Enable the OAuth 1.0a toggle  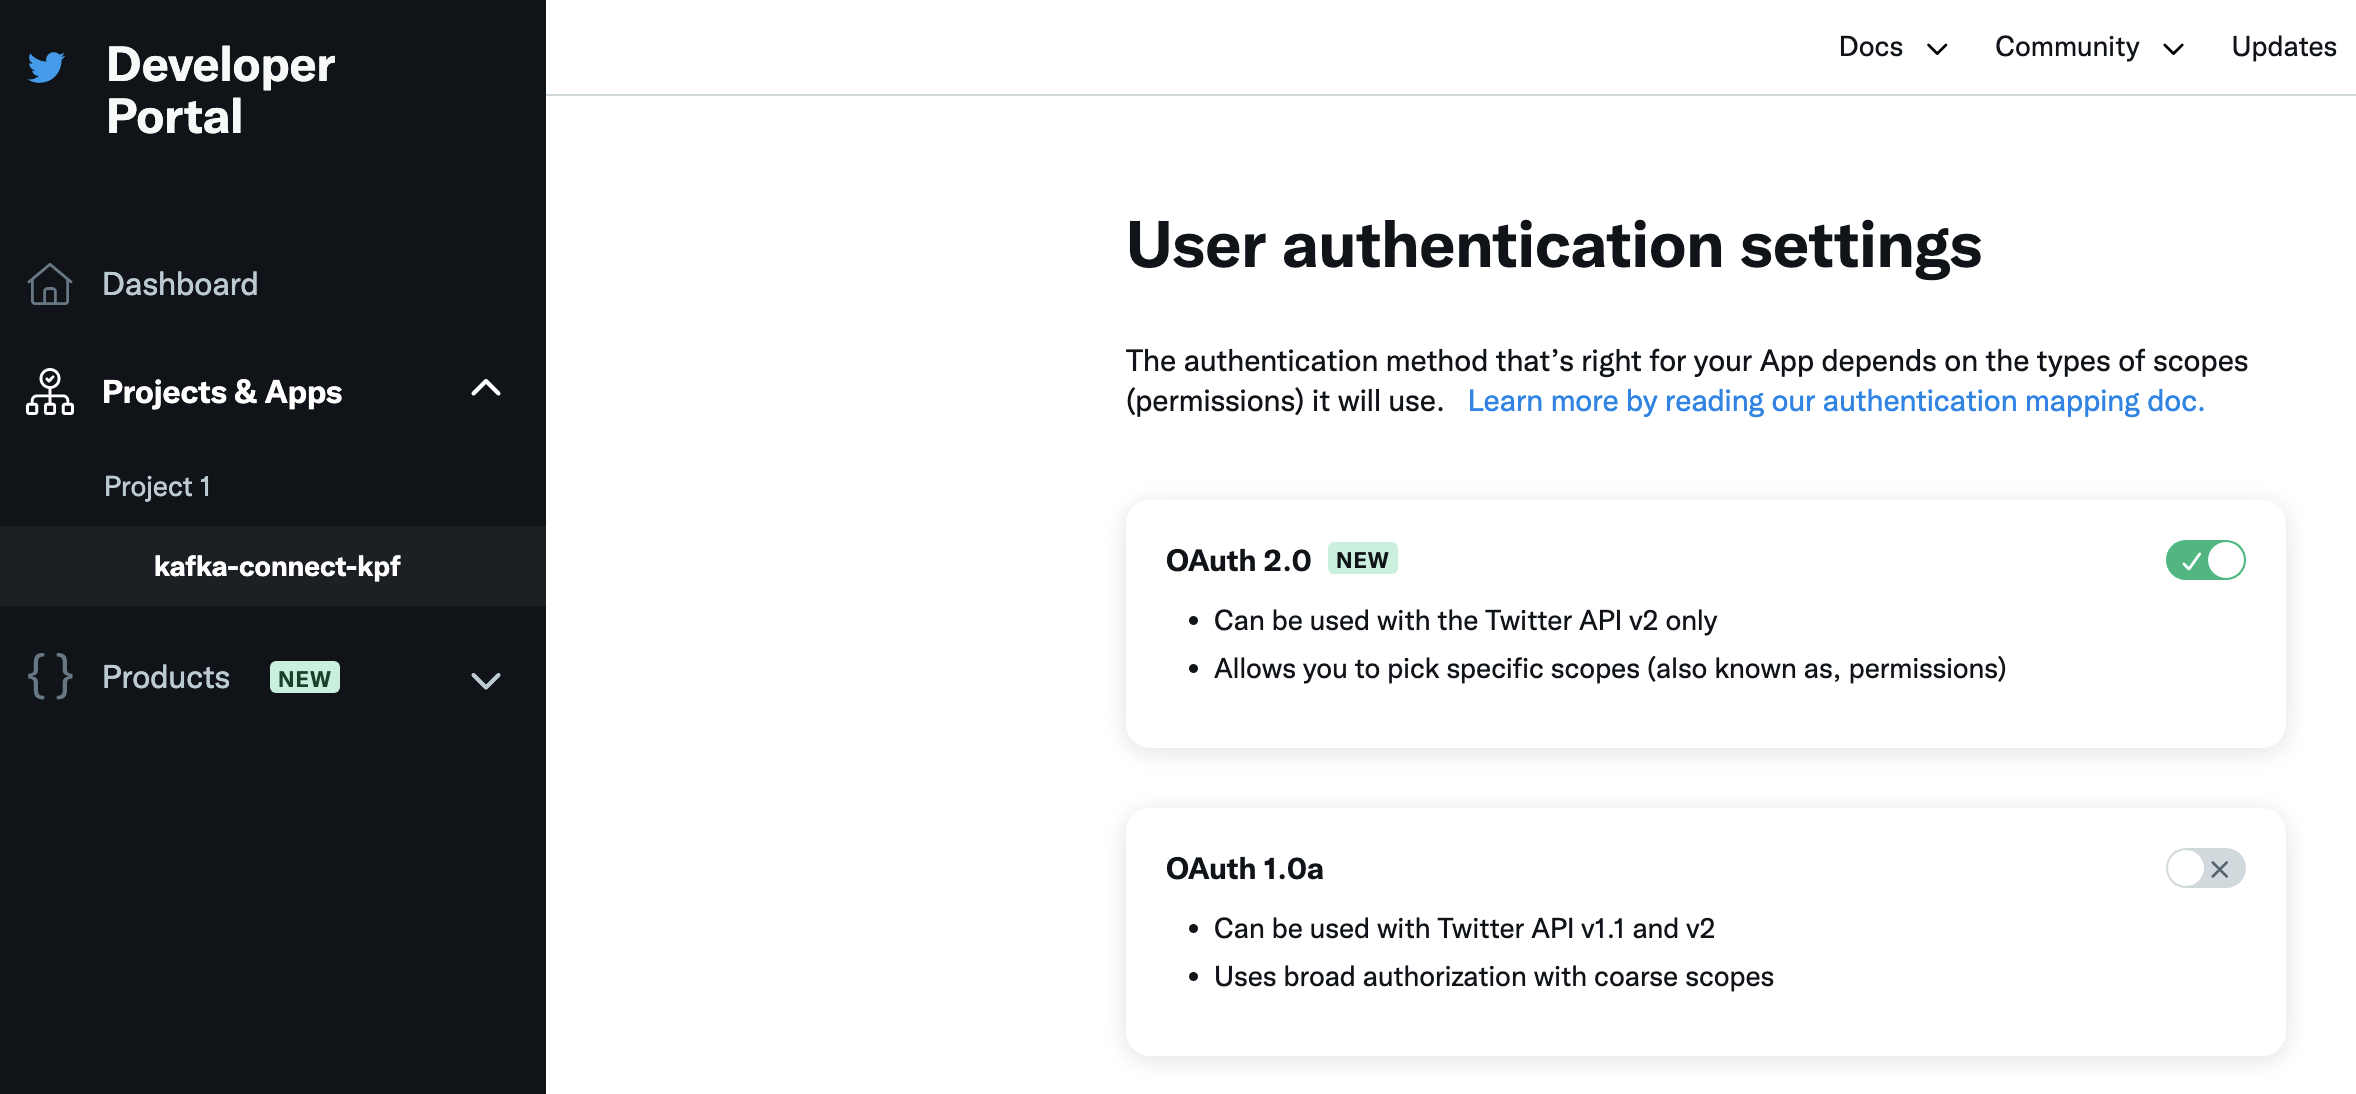pyautogui.click(x=2205, y=868)
